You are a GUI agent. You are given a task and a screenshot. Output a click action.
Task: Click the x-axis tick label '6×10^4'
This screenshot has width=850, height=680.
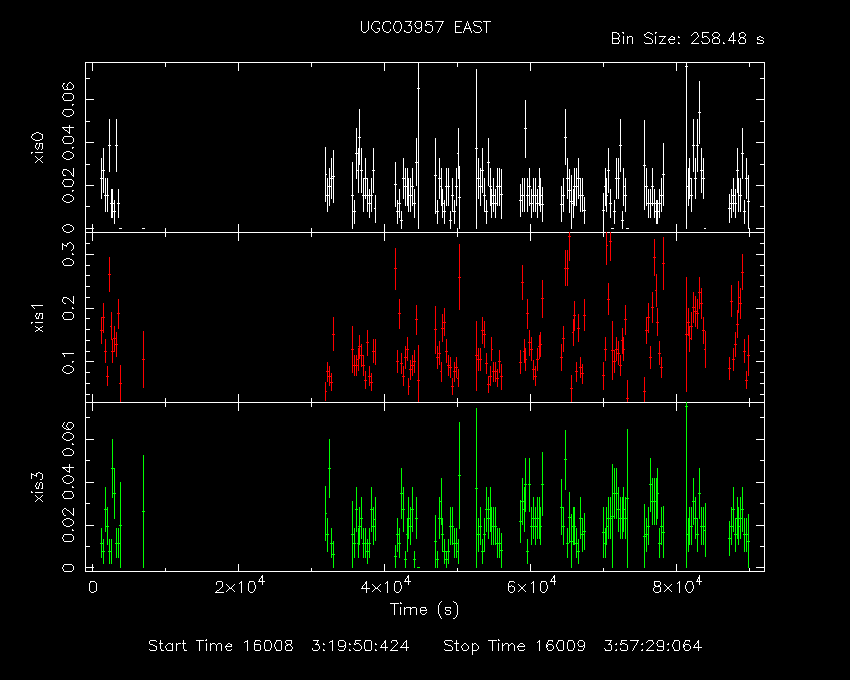pyautogui.click(x=531, y=586)
